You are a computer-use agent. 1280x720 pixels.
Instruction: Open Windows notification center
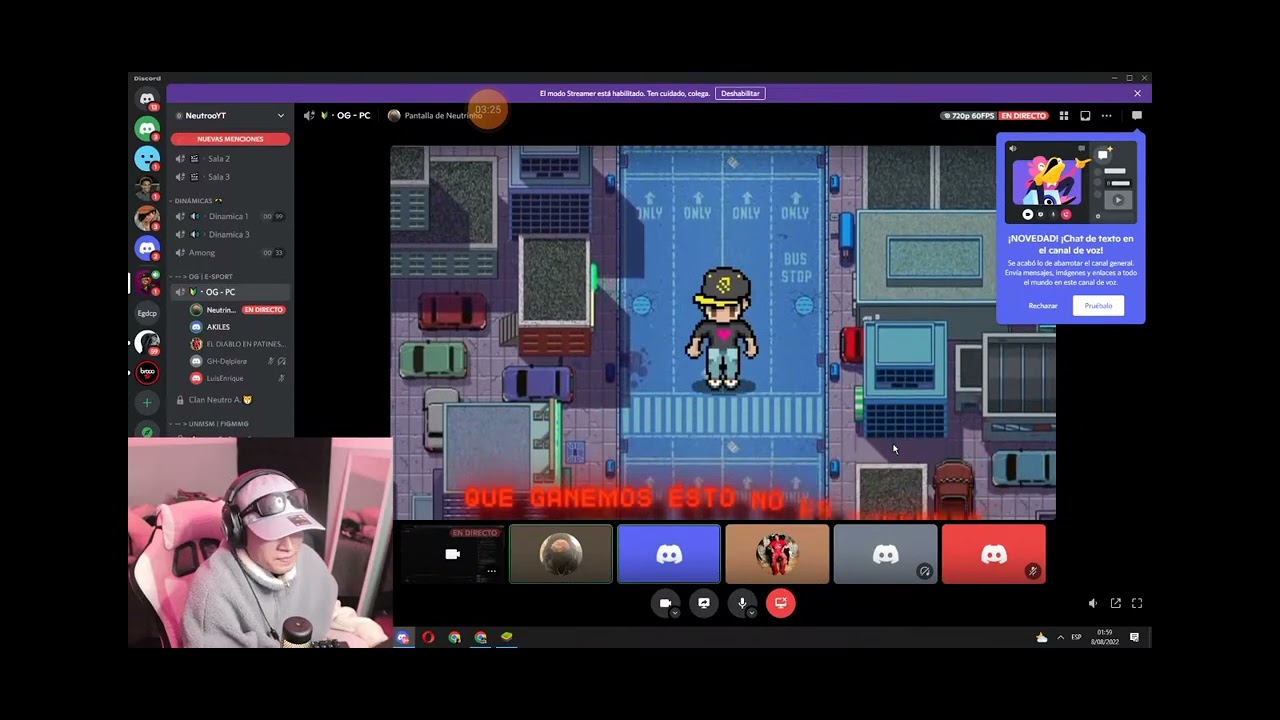pyautogui.click(x=1134, y=637)
